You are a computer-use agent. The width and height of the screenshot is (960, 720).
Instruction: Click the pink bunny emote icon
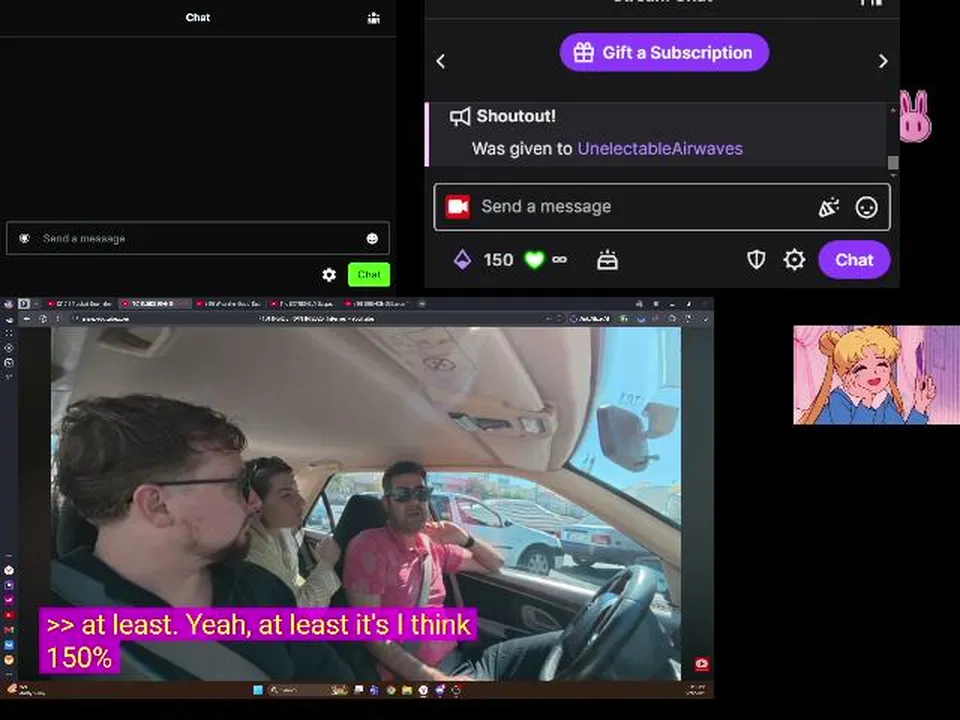(915, 116)
